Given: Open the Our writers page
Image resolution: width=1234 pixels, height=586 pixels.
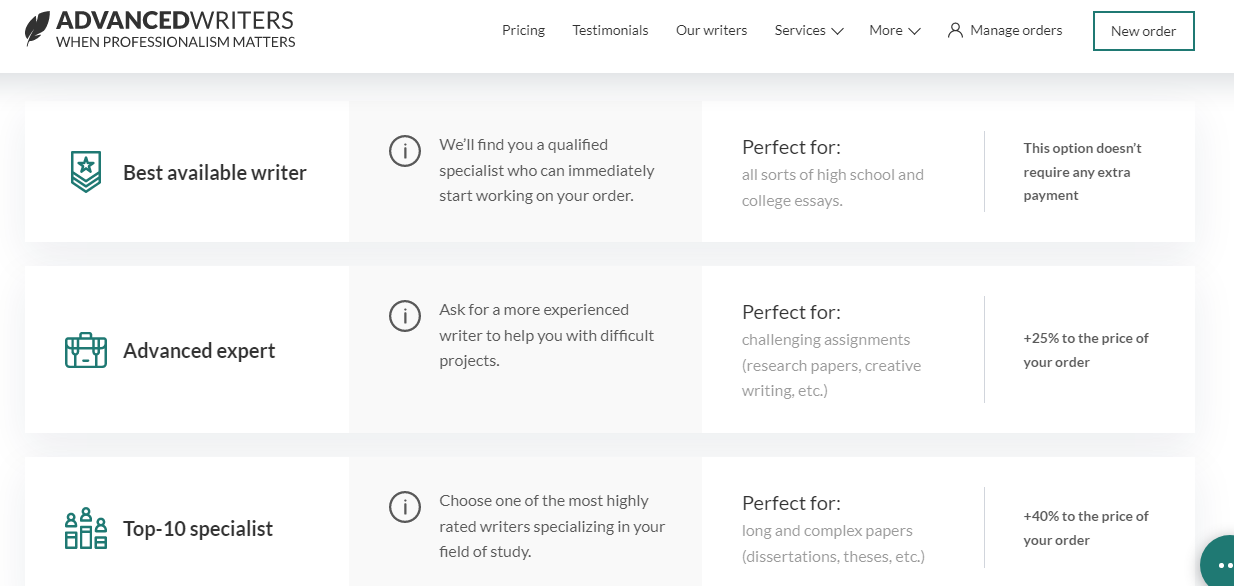Looking at the screenshot, I should 711,30.
